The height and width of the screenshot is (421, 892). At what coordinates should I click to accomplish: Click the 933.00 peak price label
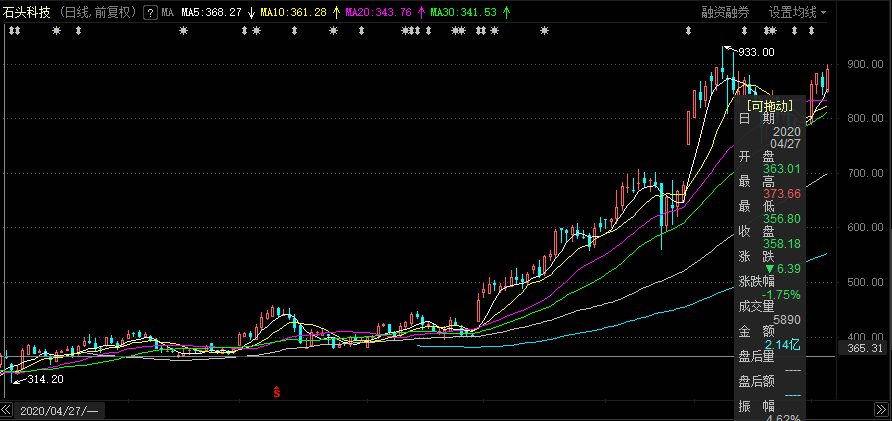pos(756,52)
